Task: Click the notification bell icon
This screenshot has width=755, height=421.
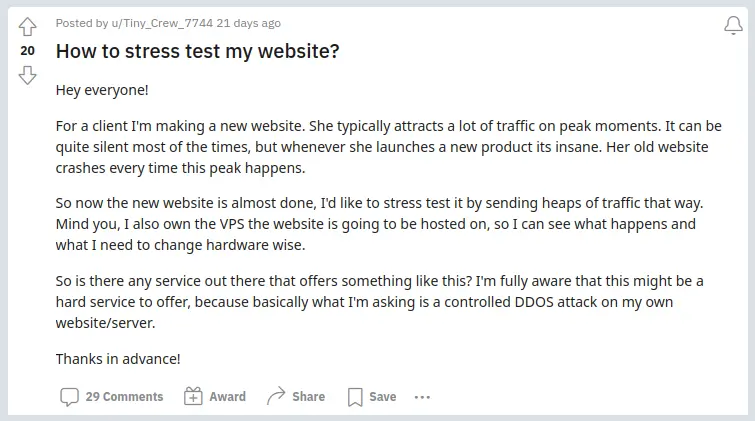Action: 732,27
